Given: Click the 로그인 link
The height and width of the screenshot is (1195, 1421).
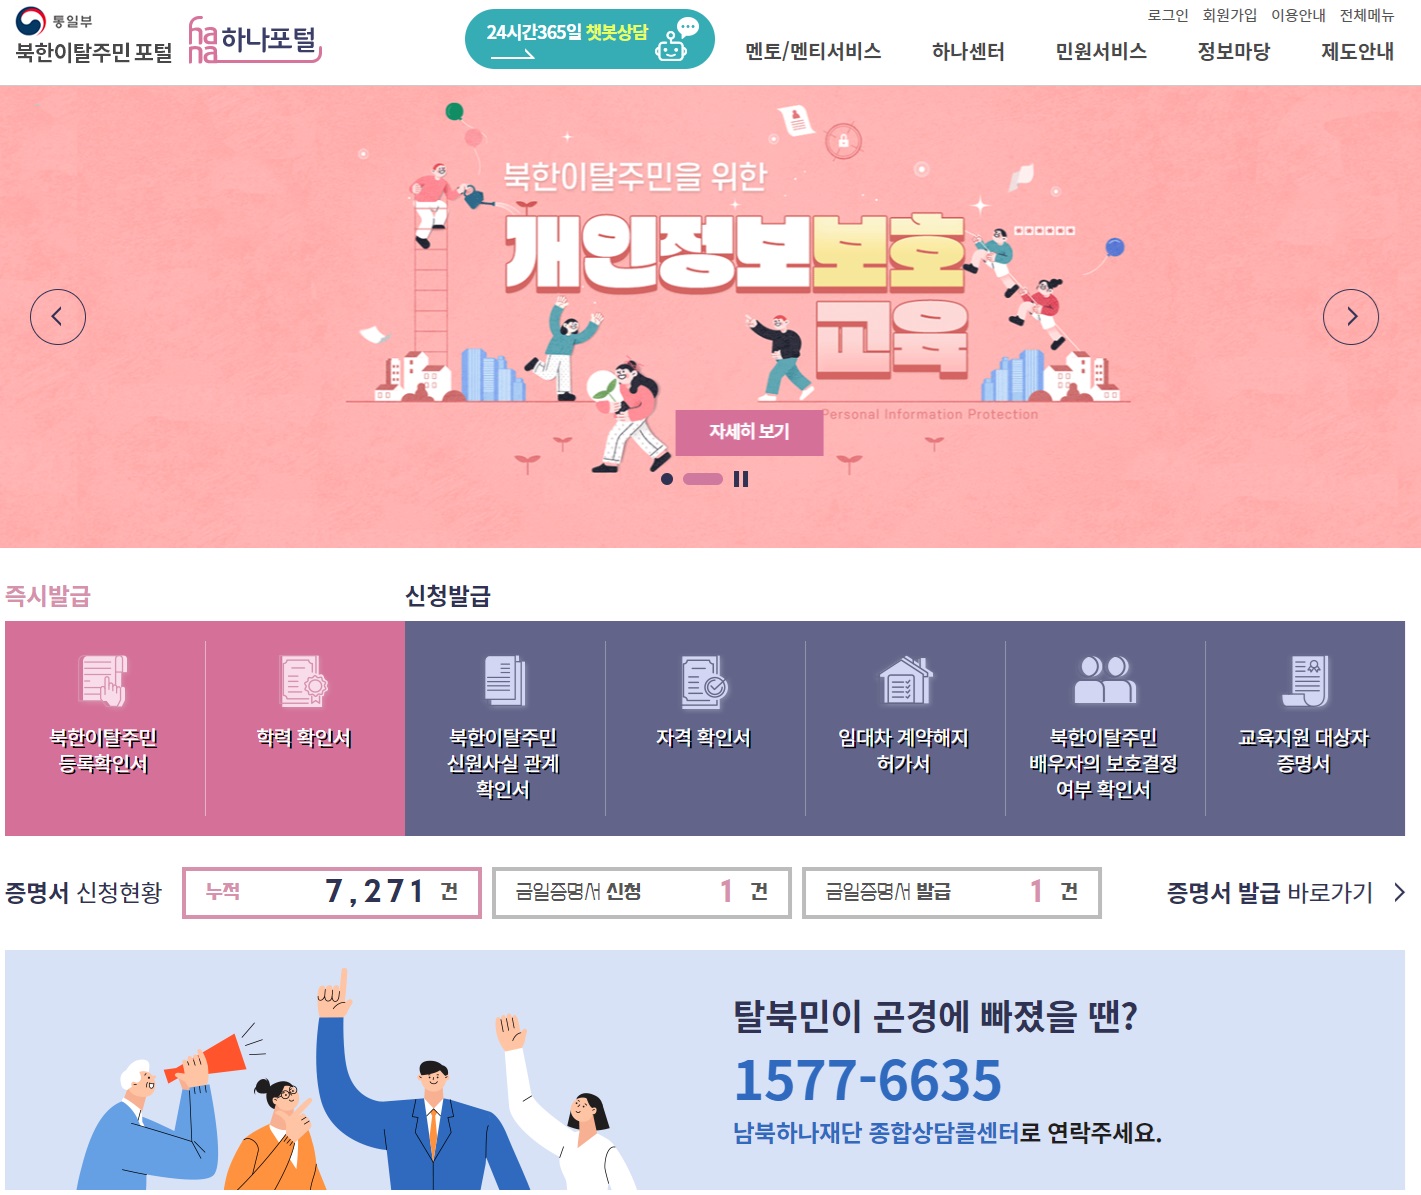Looking at the screenshot, I should tap(1168, 15).
